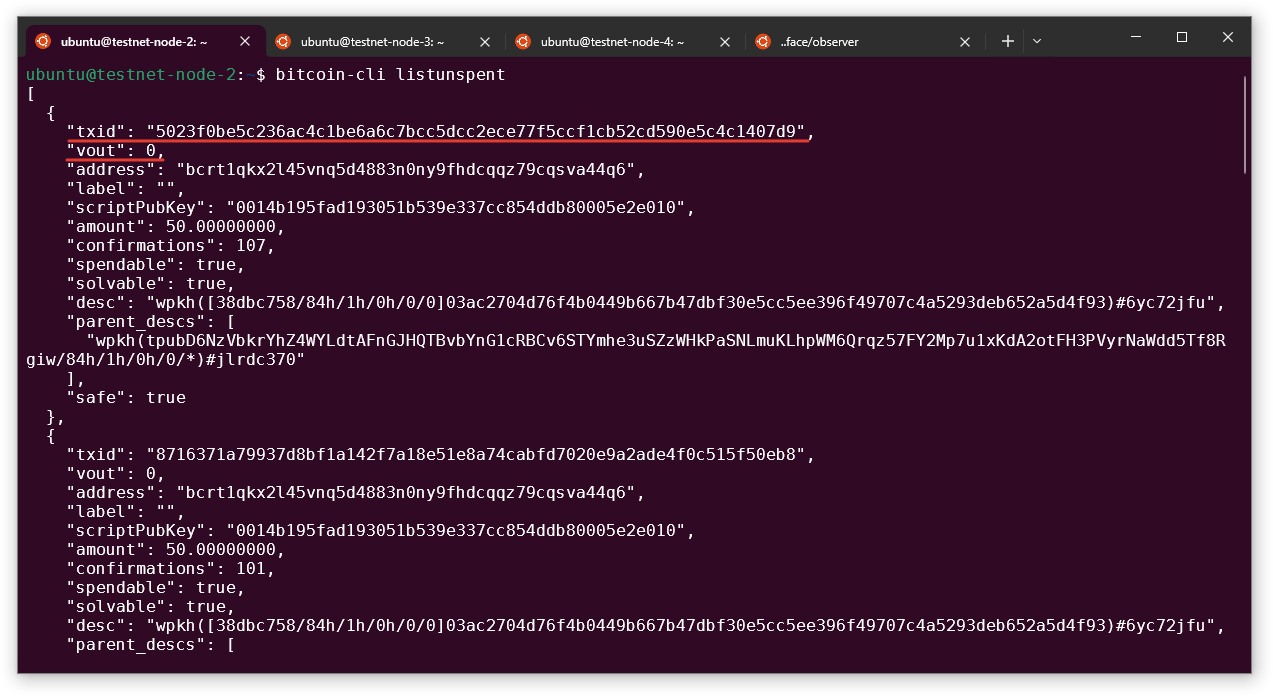The width and height of the screenshot is (1273, 696).
Task: Click the wpkh(tpubD6NzVbkrYhZ4 parent descriptor line
Action: click(x=656, y=340)
